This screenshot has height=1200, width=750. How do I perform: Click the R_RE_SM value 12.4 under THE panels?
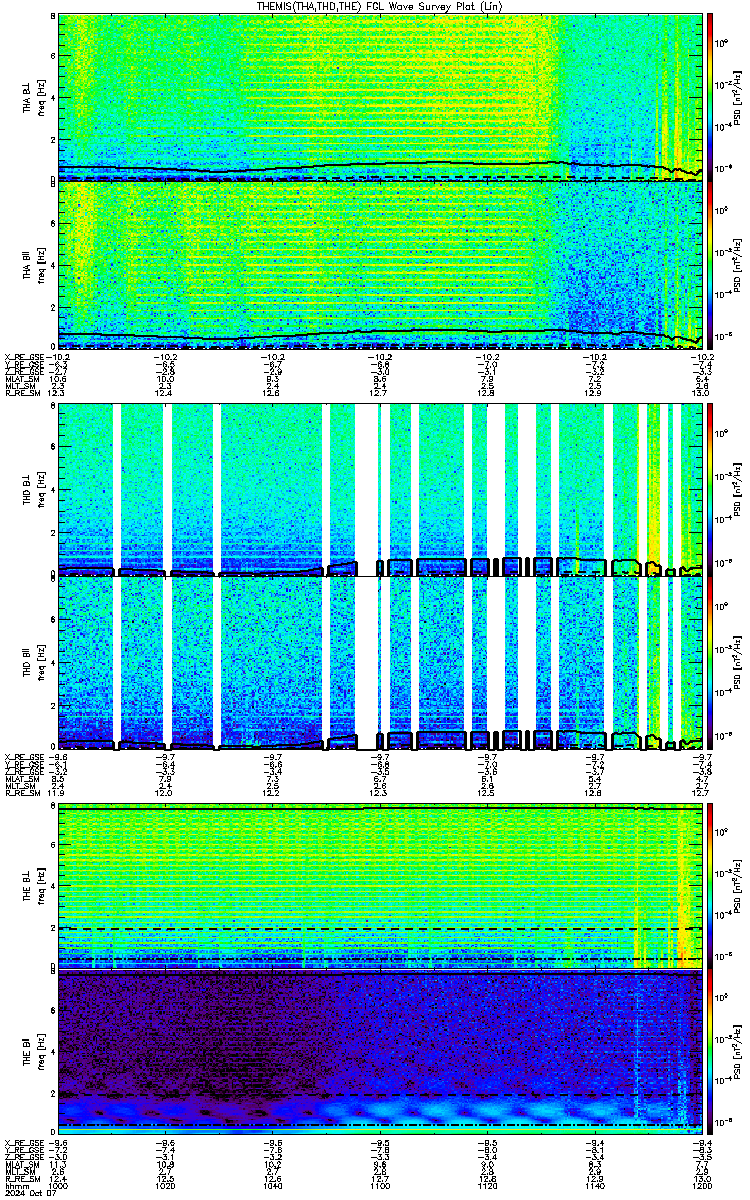[x=58, y=1178]
